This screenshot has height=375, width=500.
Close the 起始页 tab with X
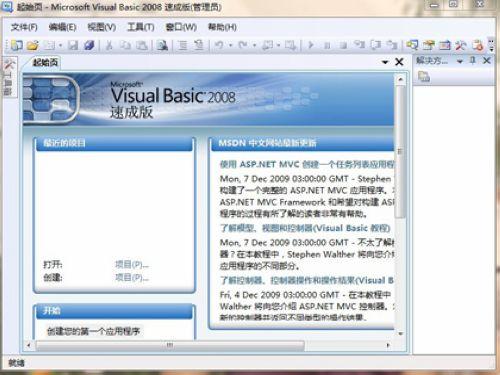click(x=399, y=62)
